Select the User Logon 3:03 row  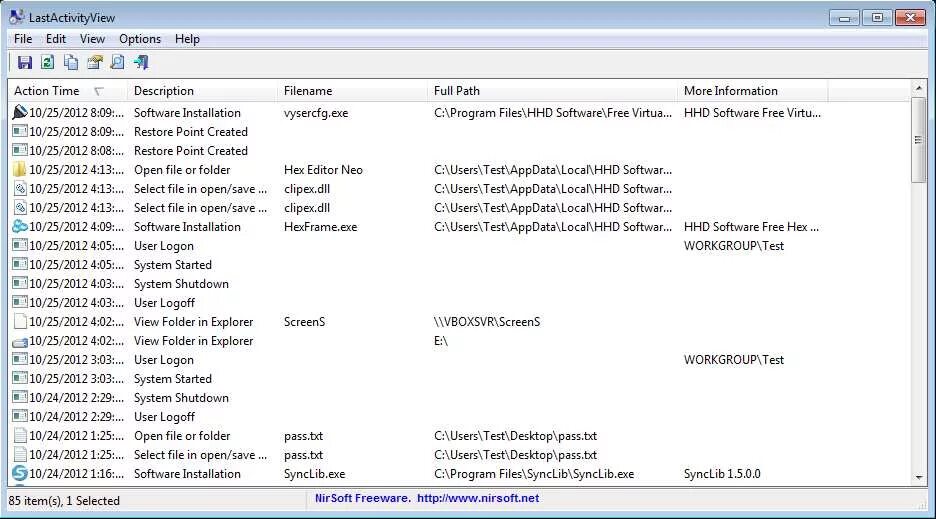460,360
